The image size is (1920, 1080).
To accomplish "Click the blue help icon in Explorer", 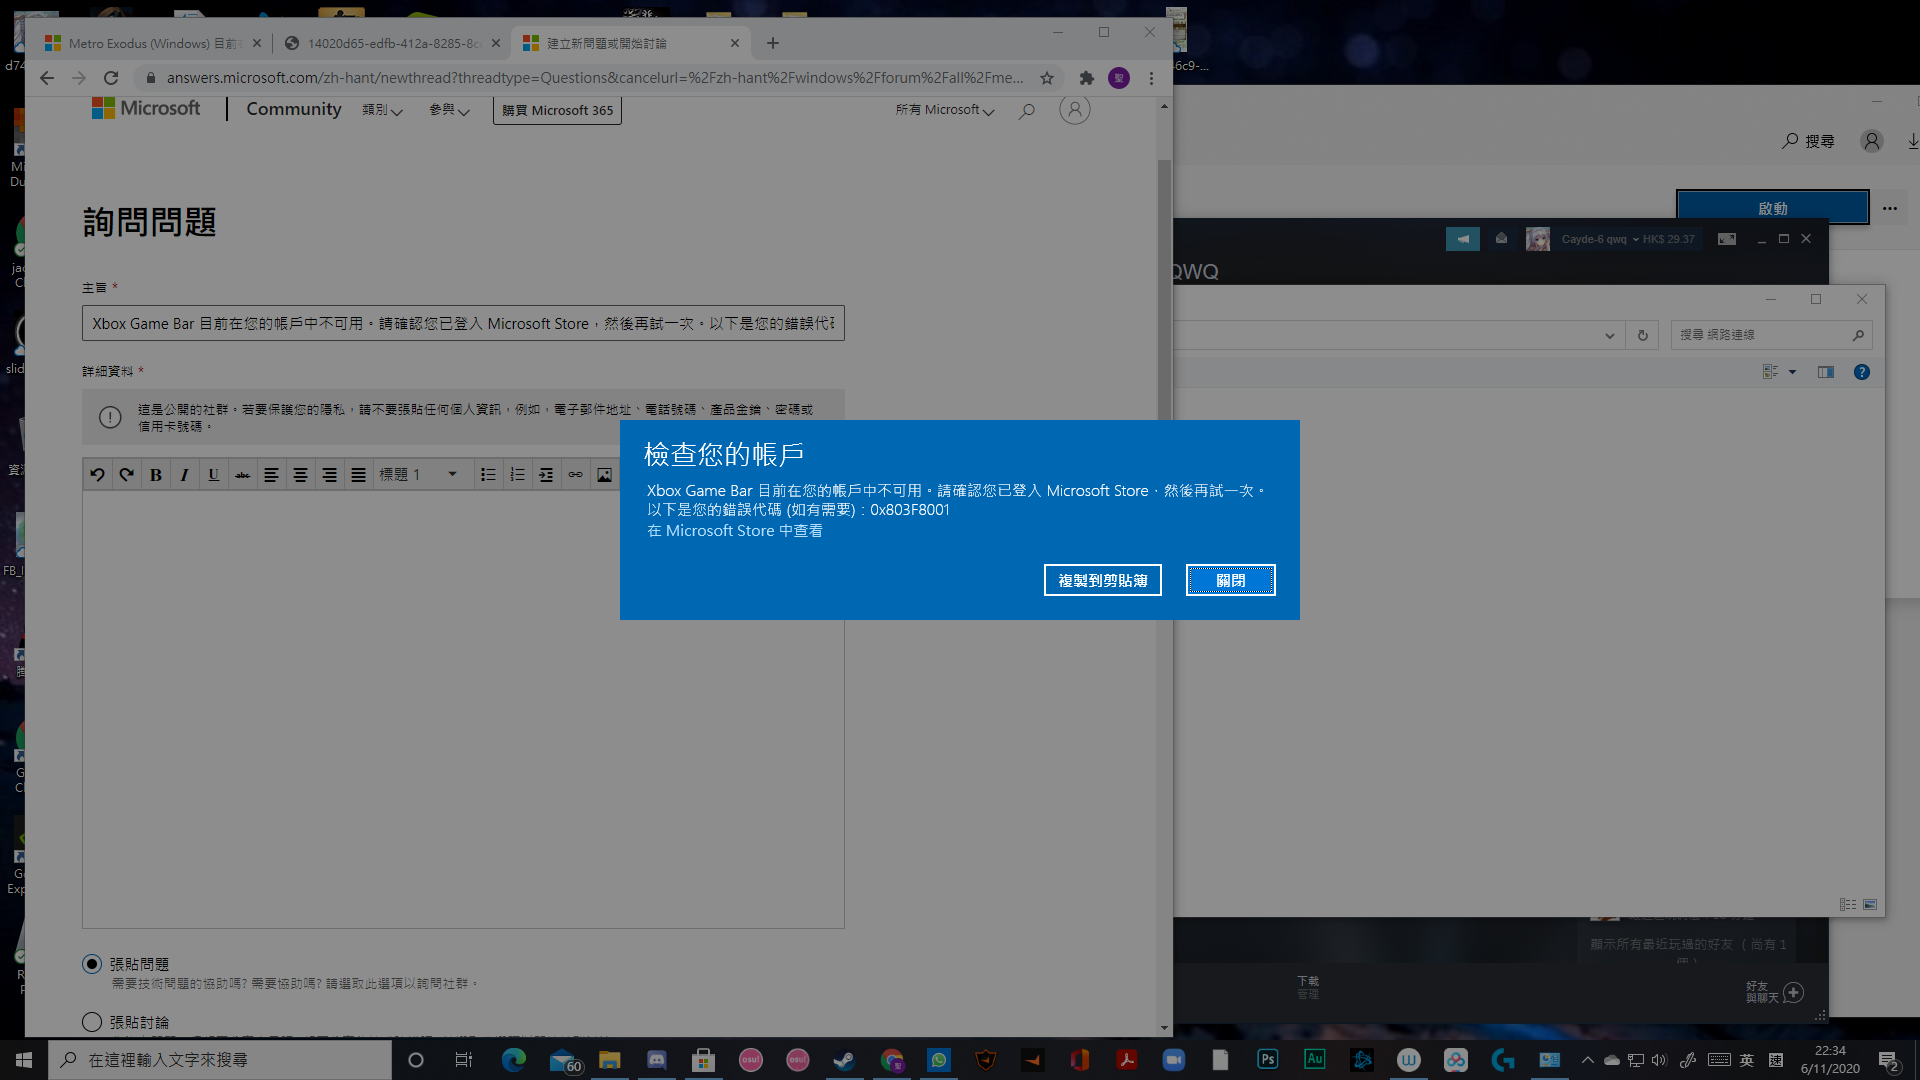I will [x=1861, y=372].
